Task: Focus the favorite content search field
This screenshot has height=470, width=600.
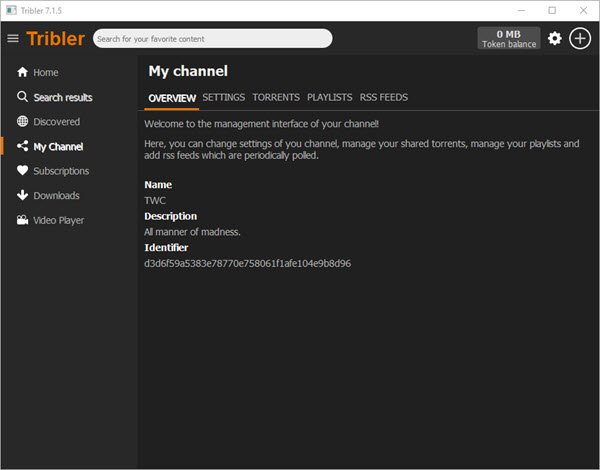Action: 212,39
